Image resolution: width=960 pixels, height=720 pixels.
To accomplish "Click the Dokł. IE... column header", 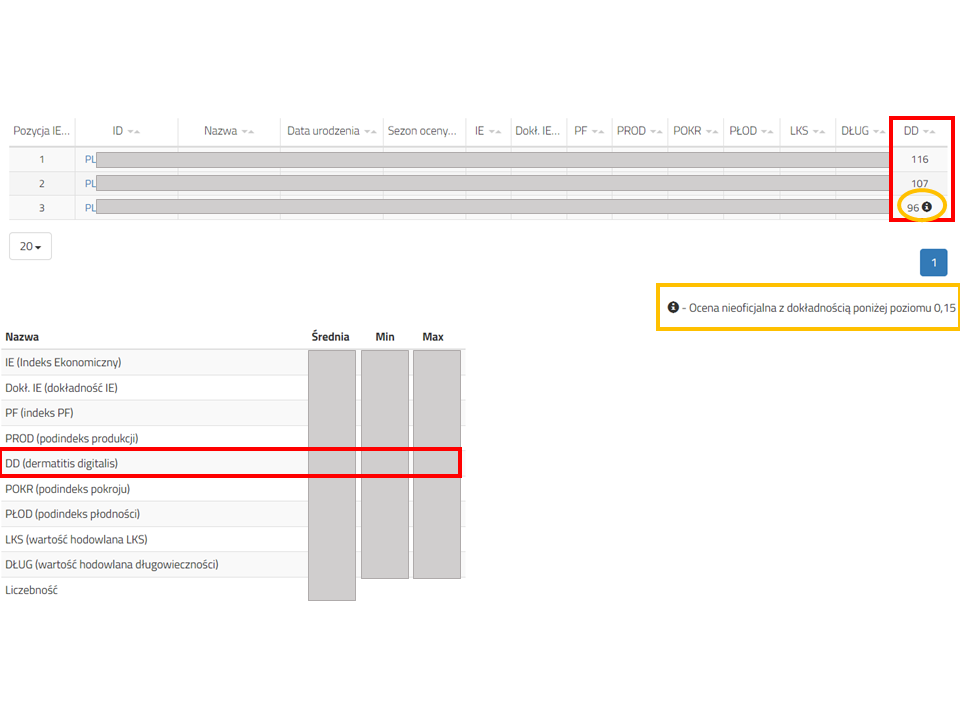I will [538, 131].
